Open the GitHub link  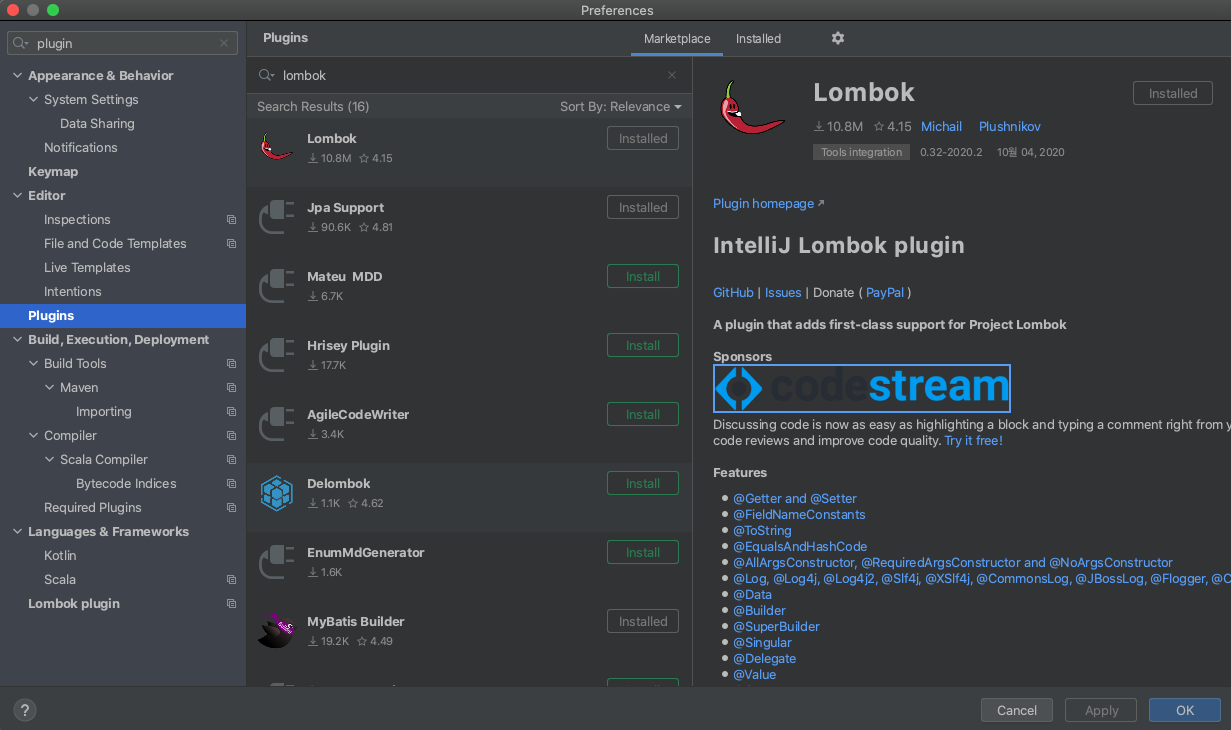733,293
